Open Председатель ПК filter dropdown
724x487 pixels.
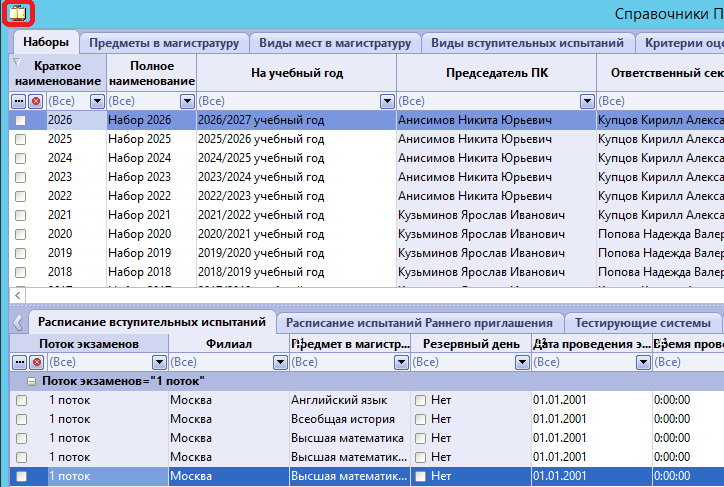pyautogui.click(x=587, y=101)
